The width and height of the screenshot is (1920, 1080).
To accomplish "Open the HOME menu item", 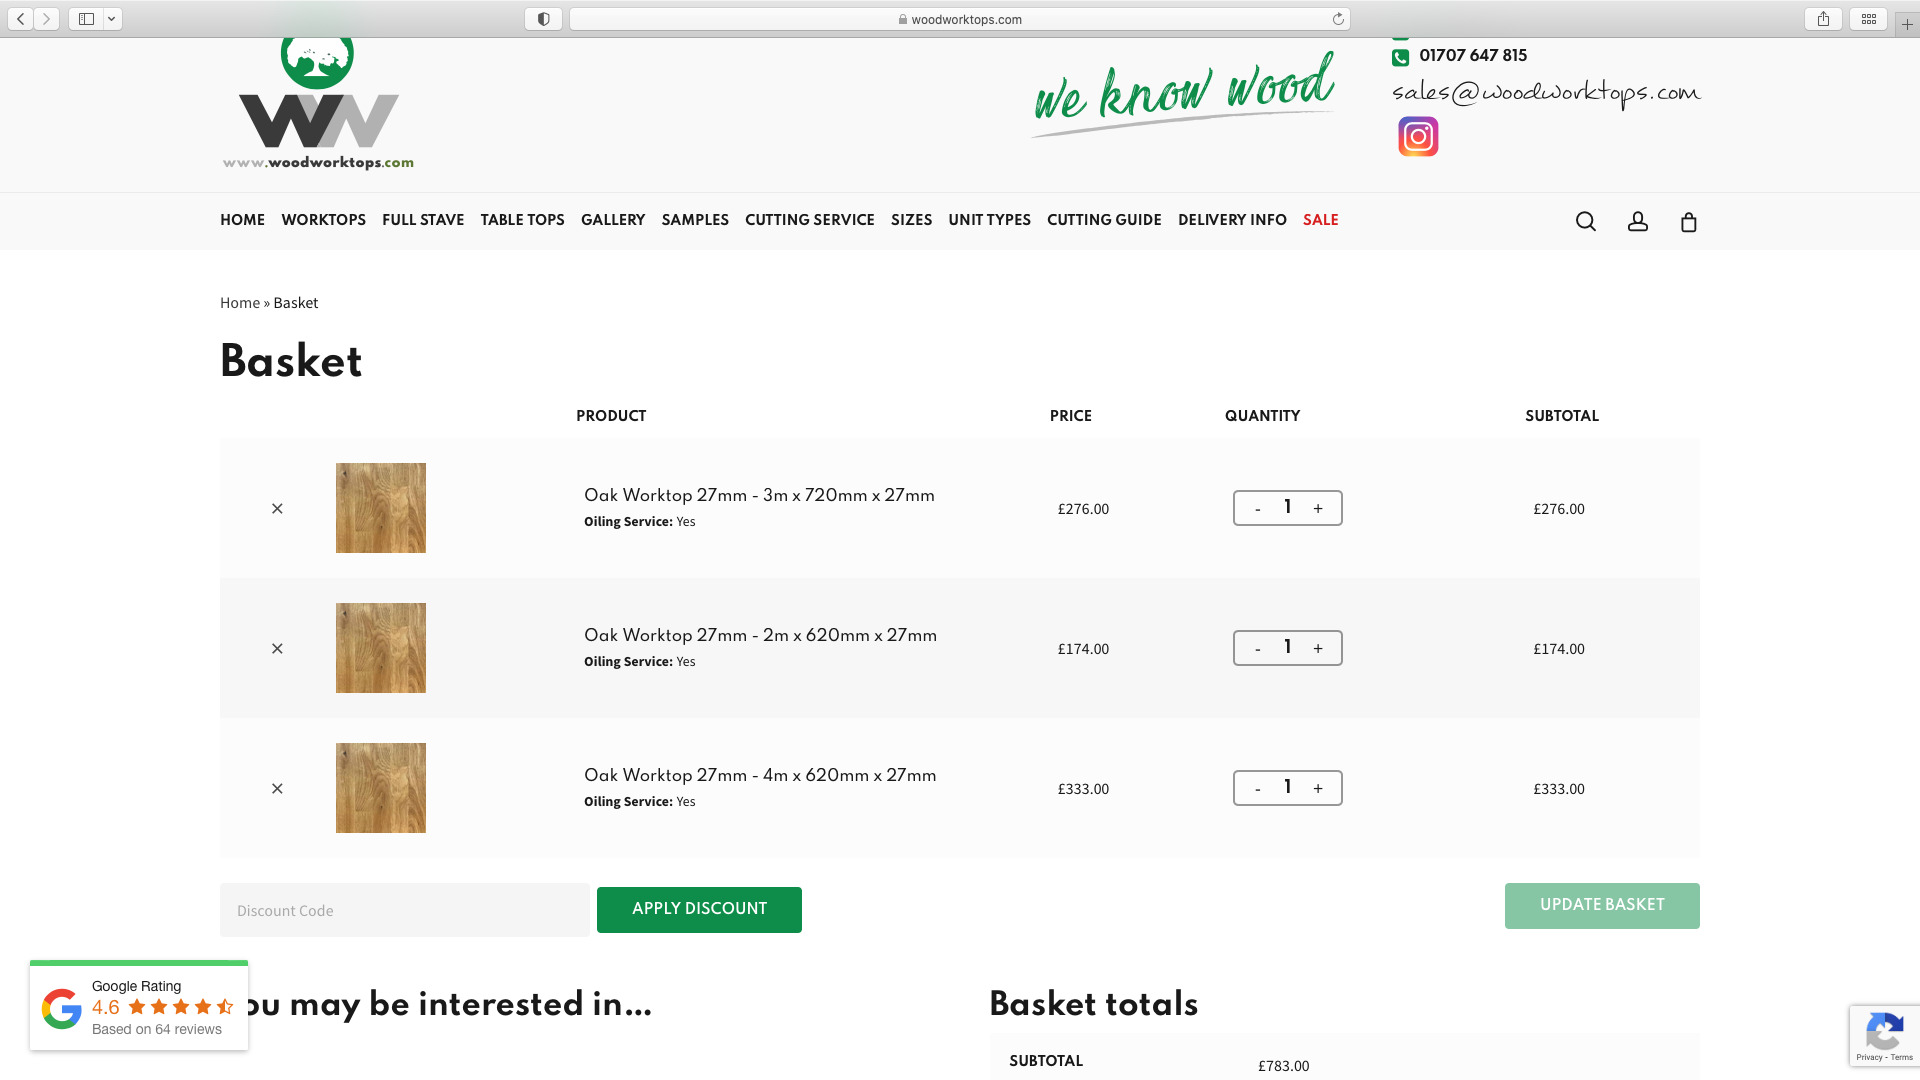I will coord(242,220).
